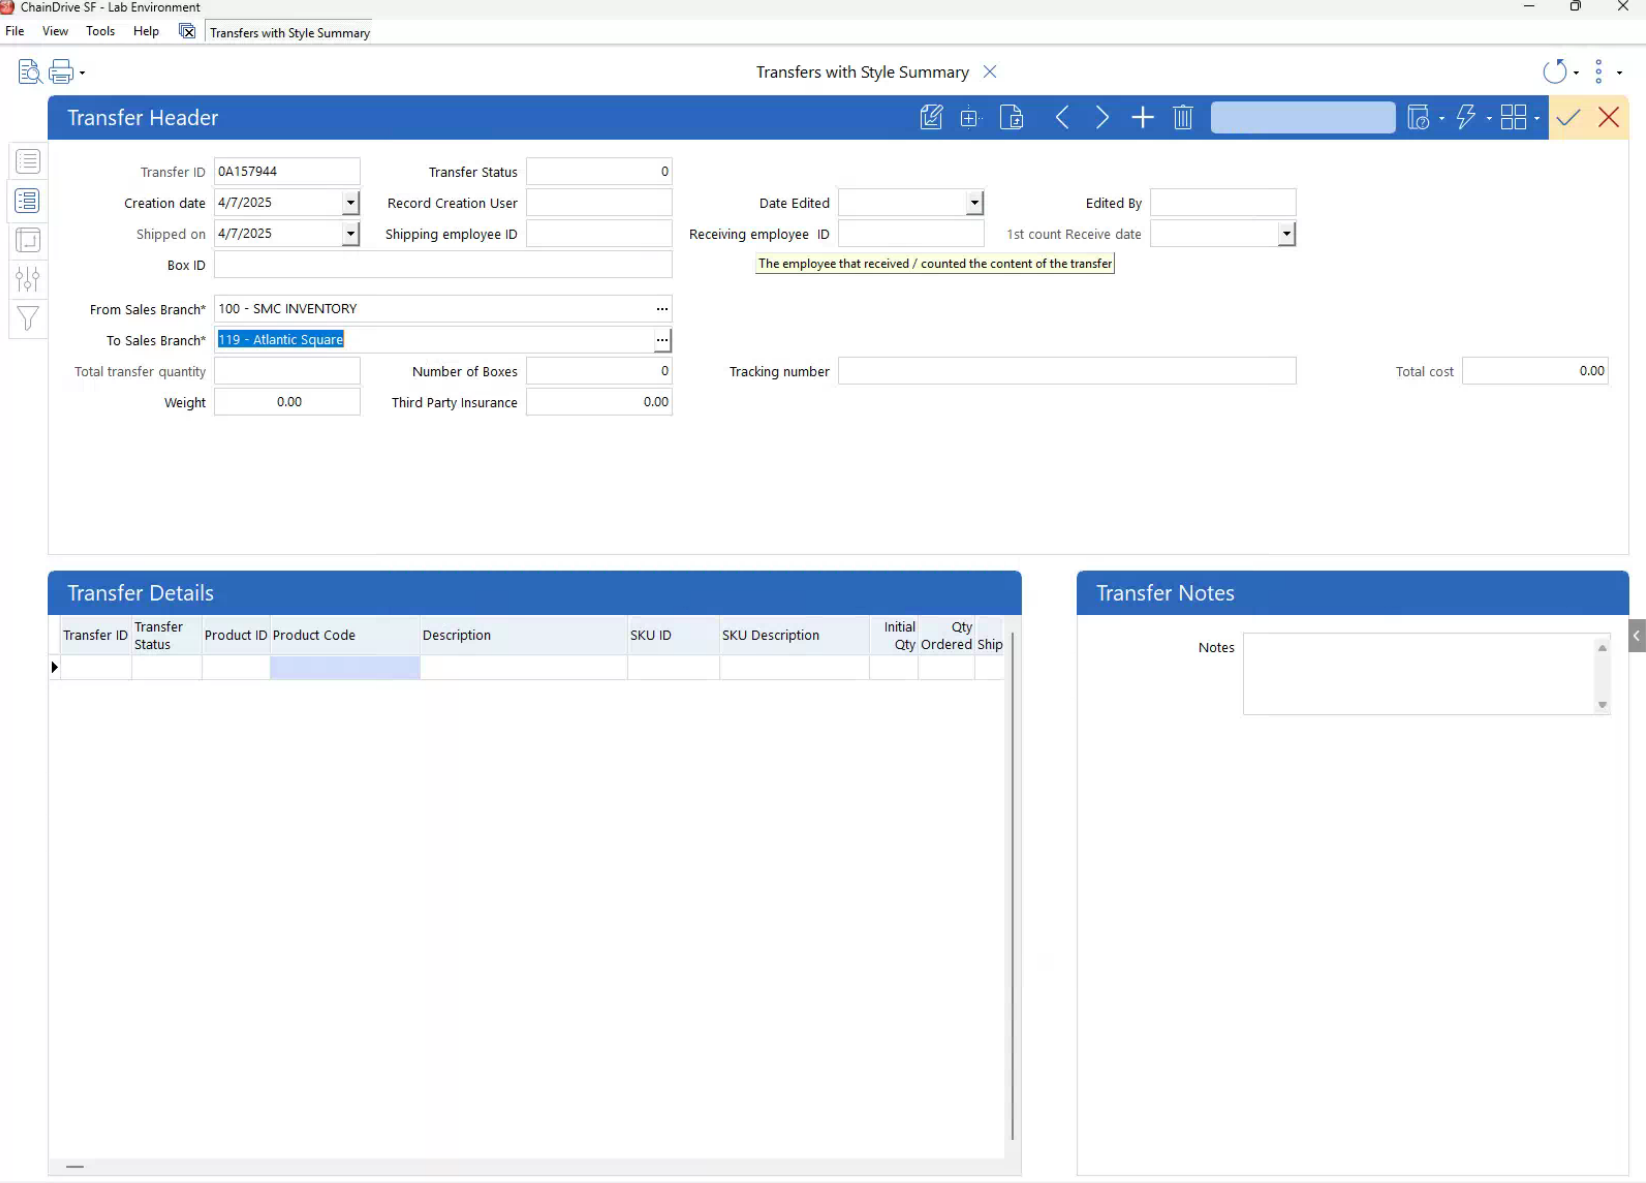Open the File menu
Viewport: 1646px width, 1183px height.
15,31
